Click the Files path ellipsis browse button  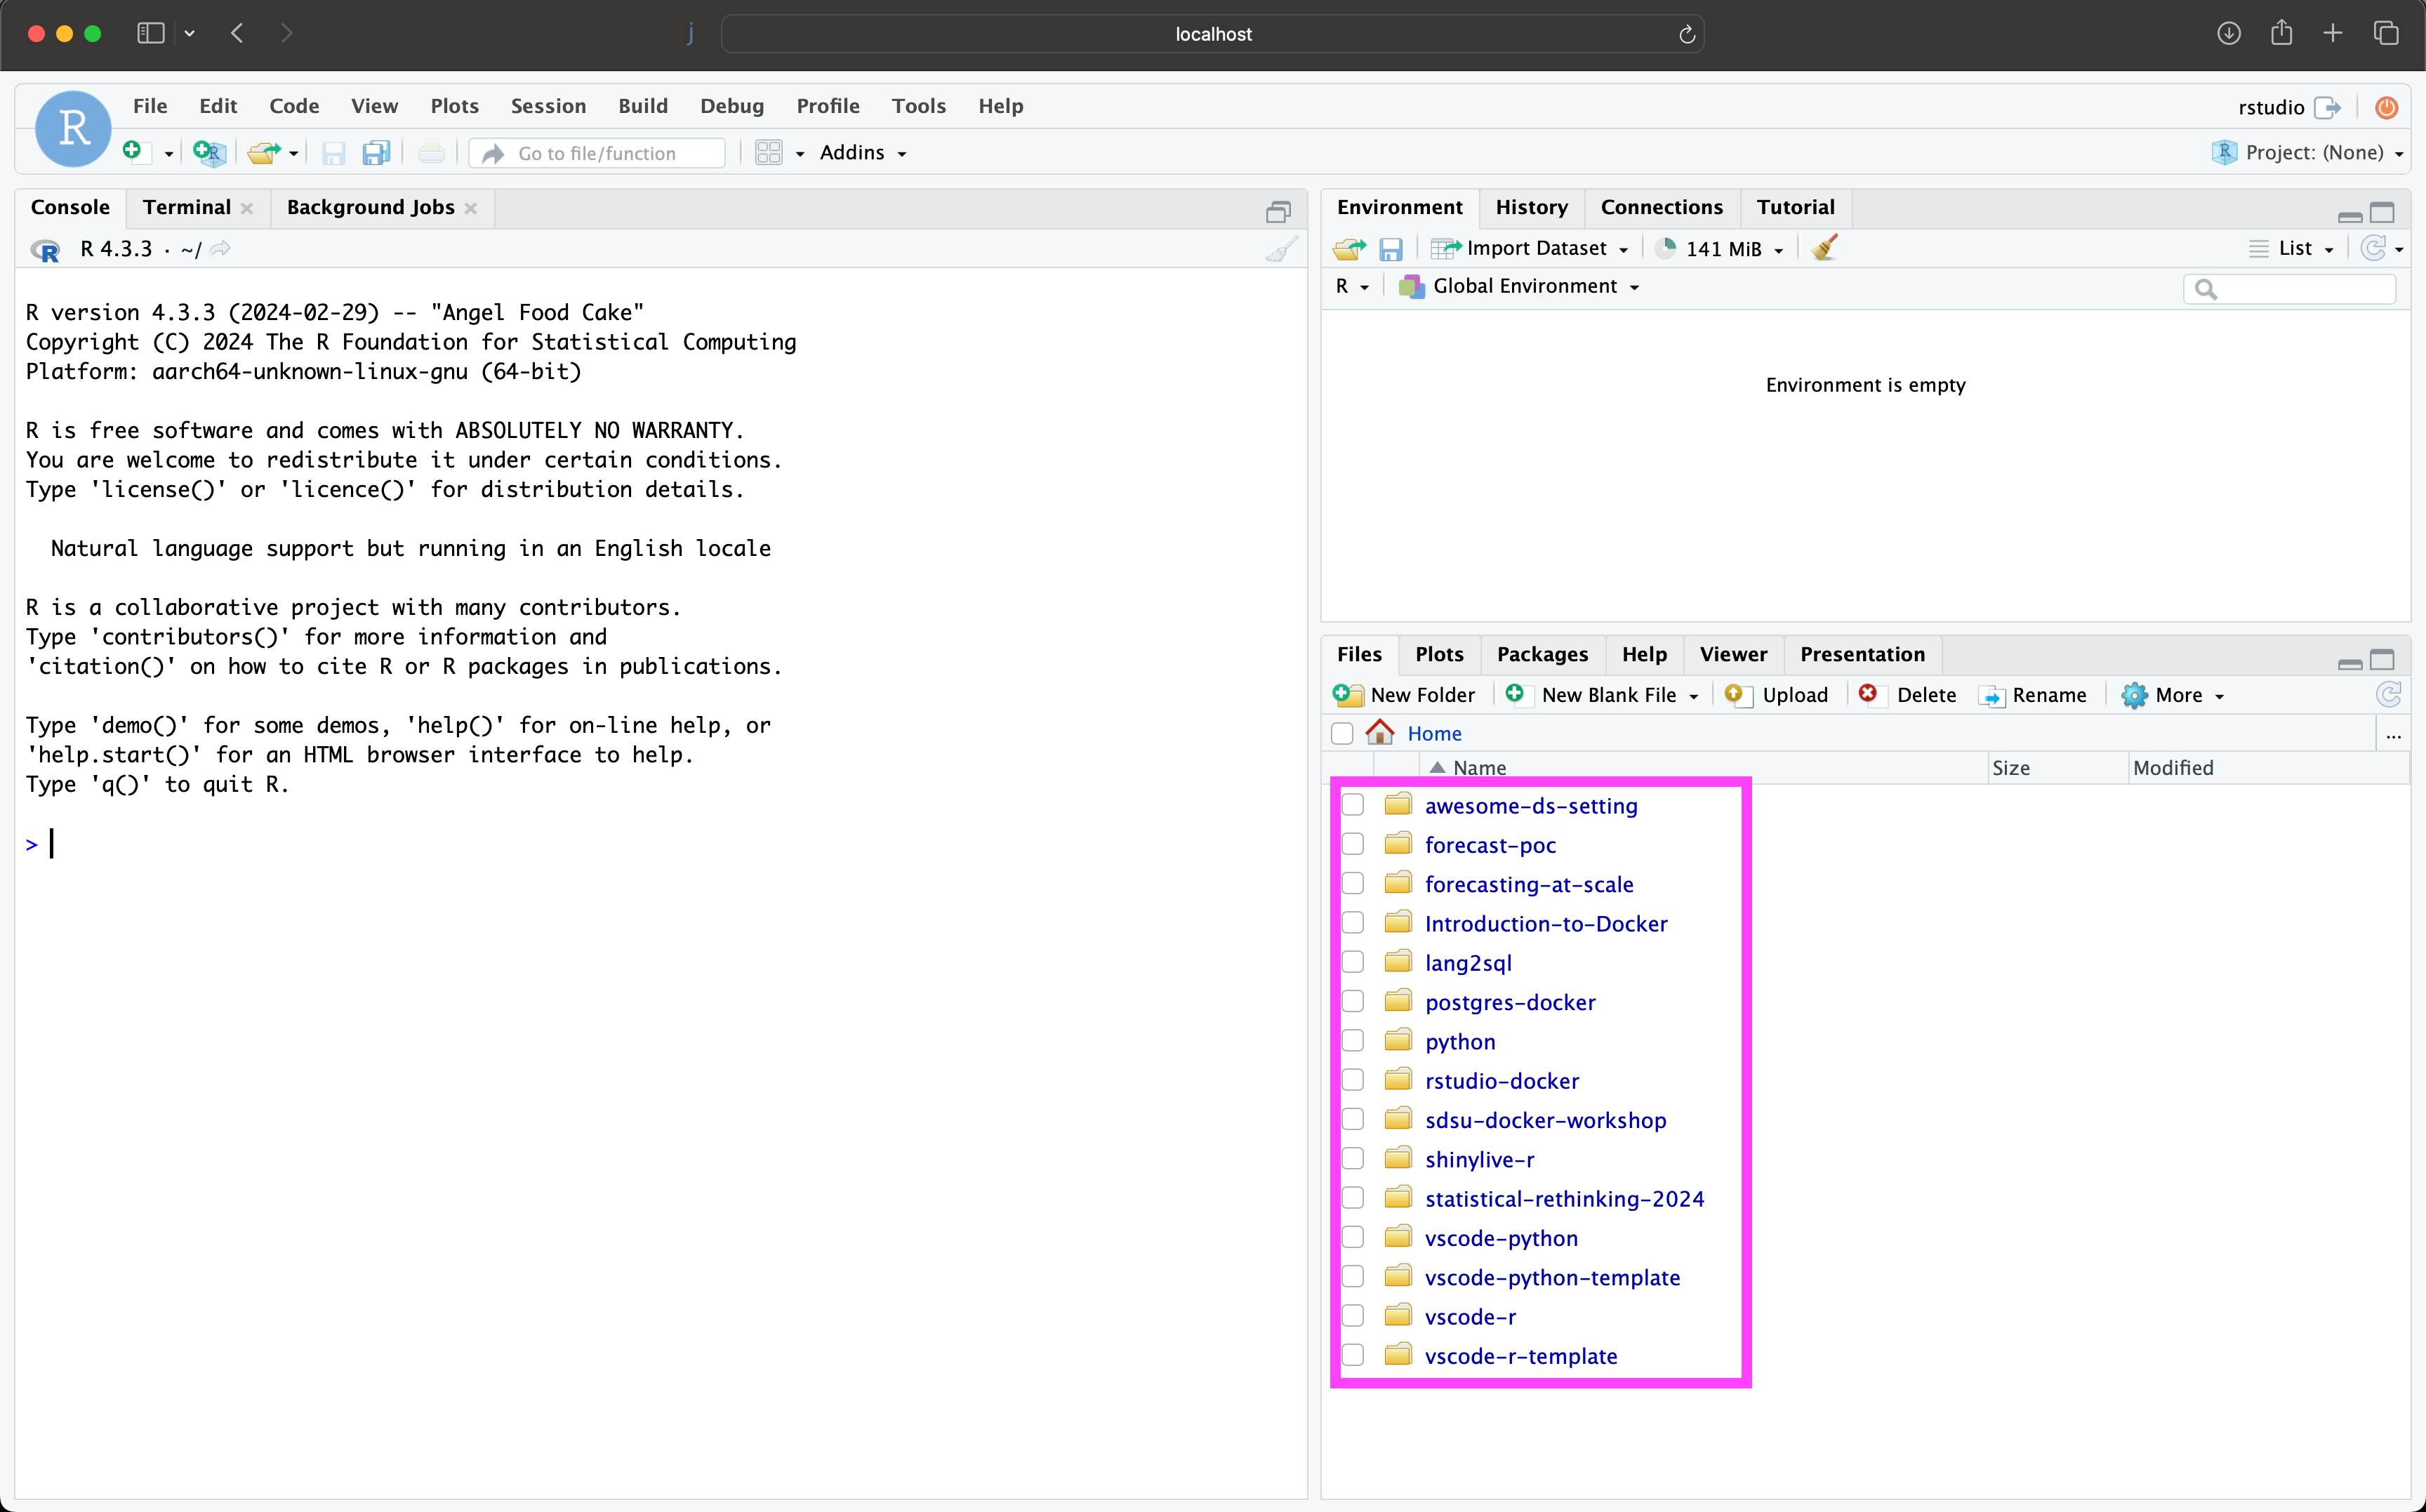[2393, 735]
